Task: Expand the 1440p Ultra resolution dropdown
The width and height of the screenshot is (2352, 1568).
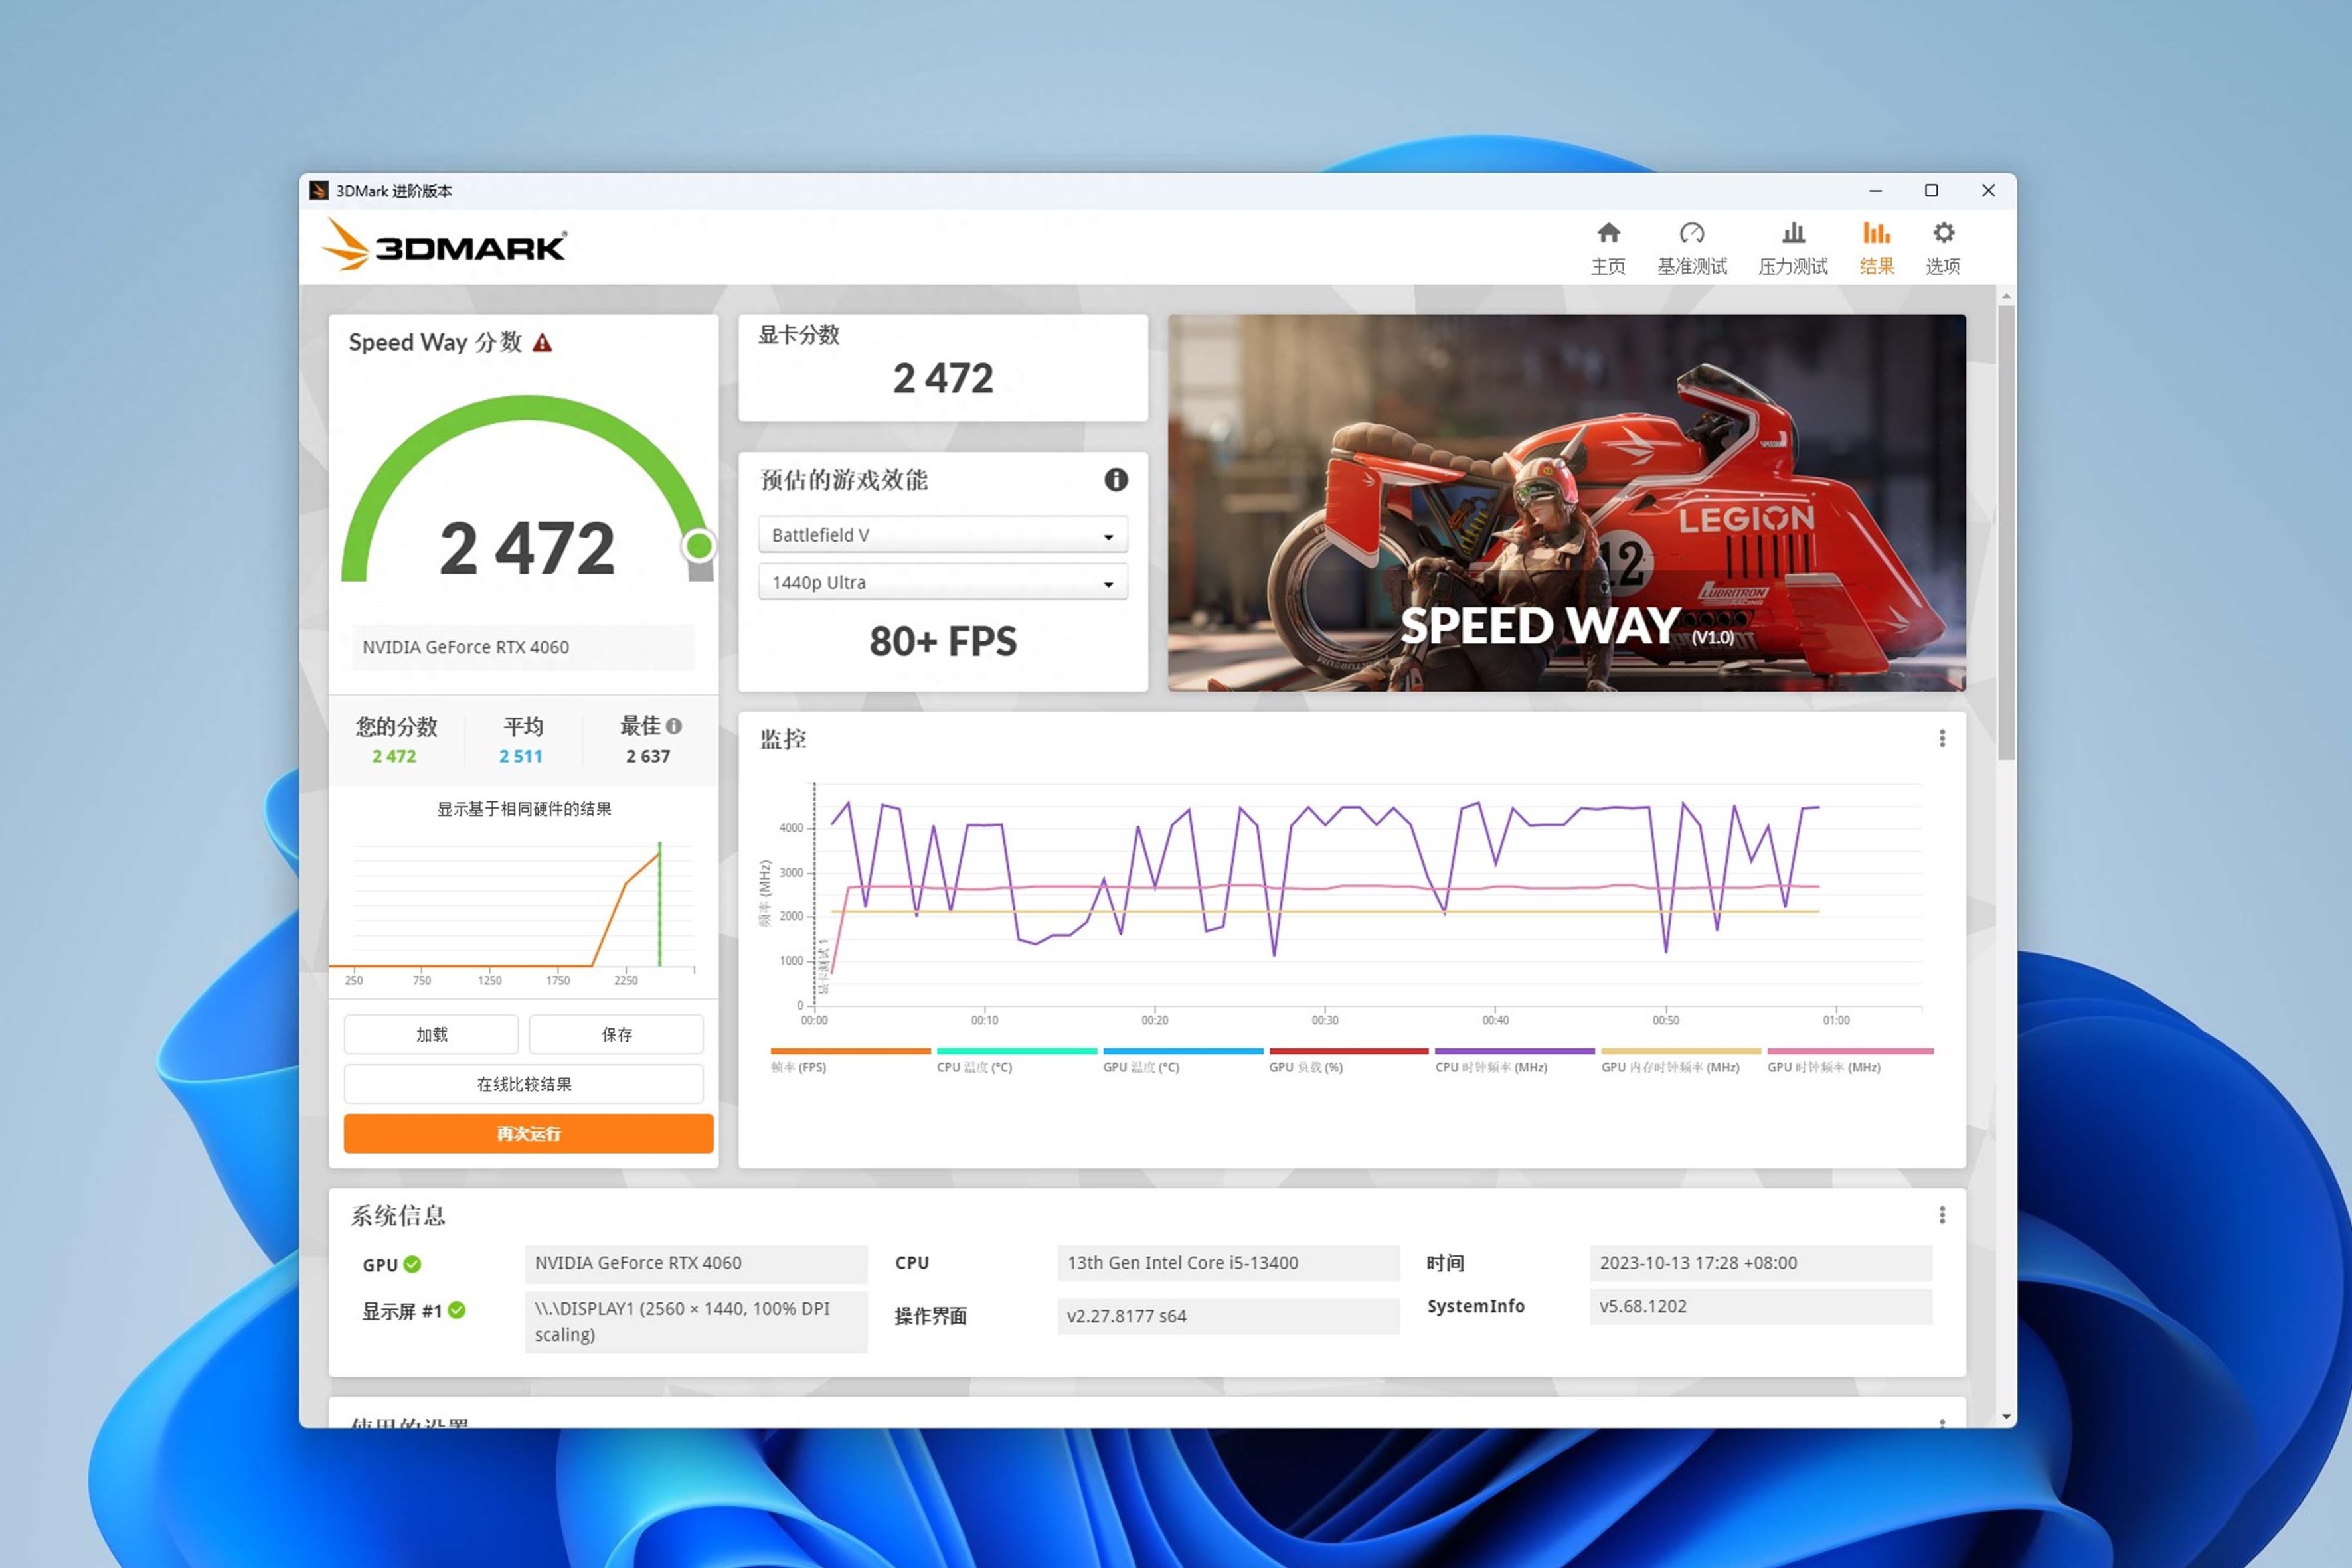Action: (942, 582)
